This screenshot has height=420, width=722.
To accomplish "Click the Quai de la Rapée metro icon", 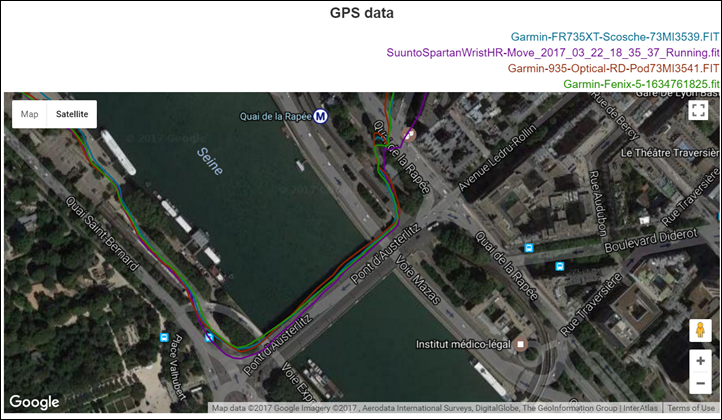I will (x=321, y=115).
